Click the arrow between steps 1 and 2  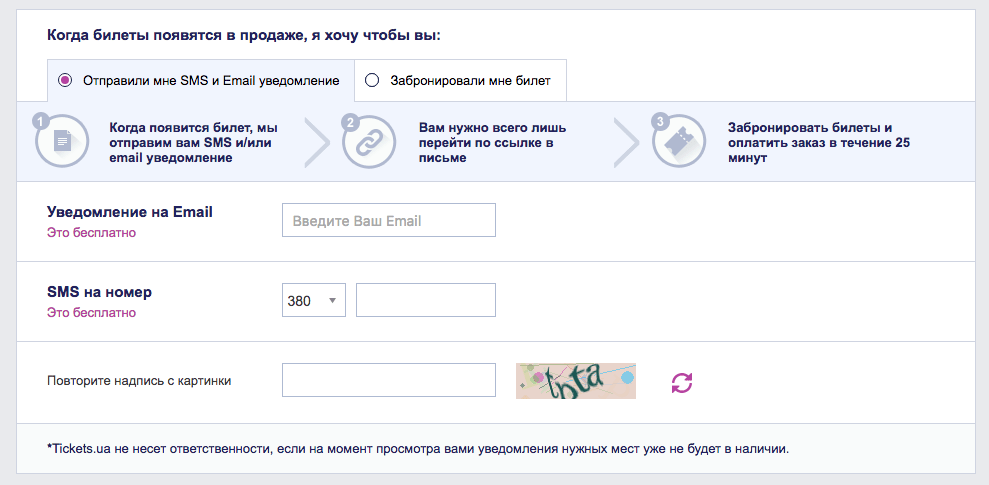(316, 143)
